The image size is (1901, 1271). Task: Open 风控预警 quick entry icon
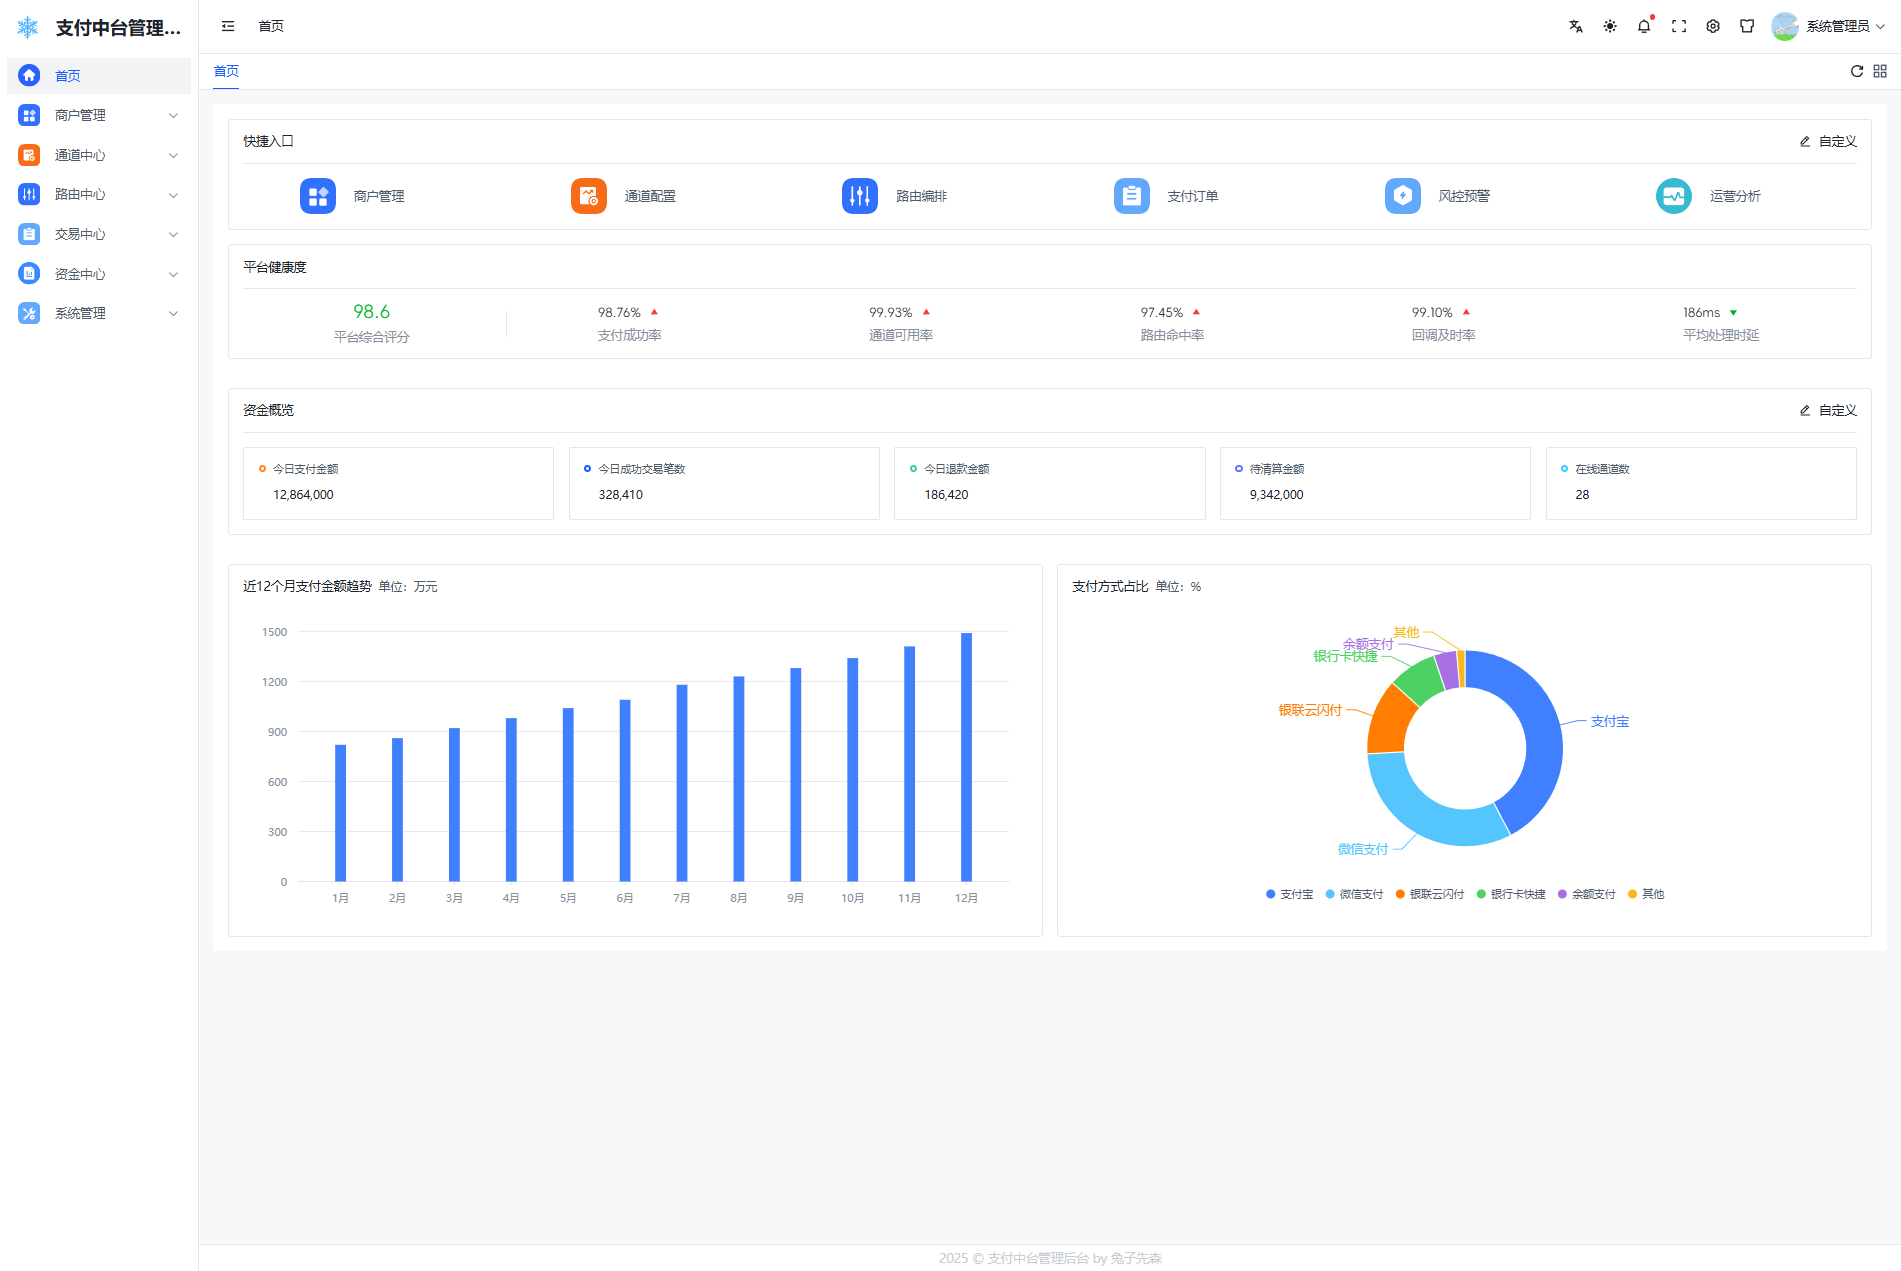(x=1402, y=196)
